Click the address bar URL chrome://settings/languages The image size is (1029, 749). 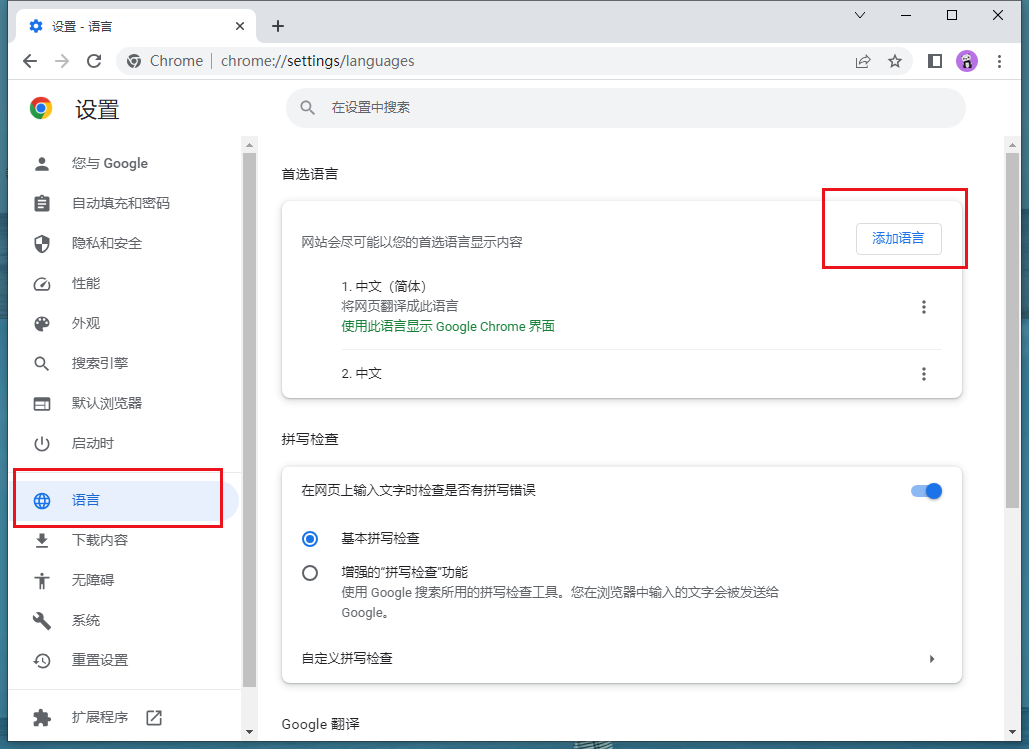(x=318, y=61)
